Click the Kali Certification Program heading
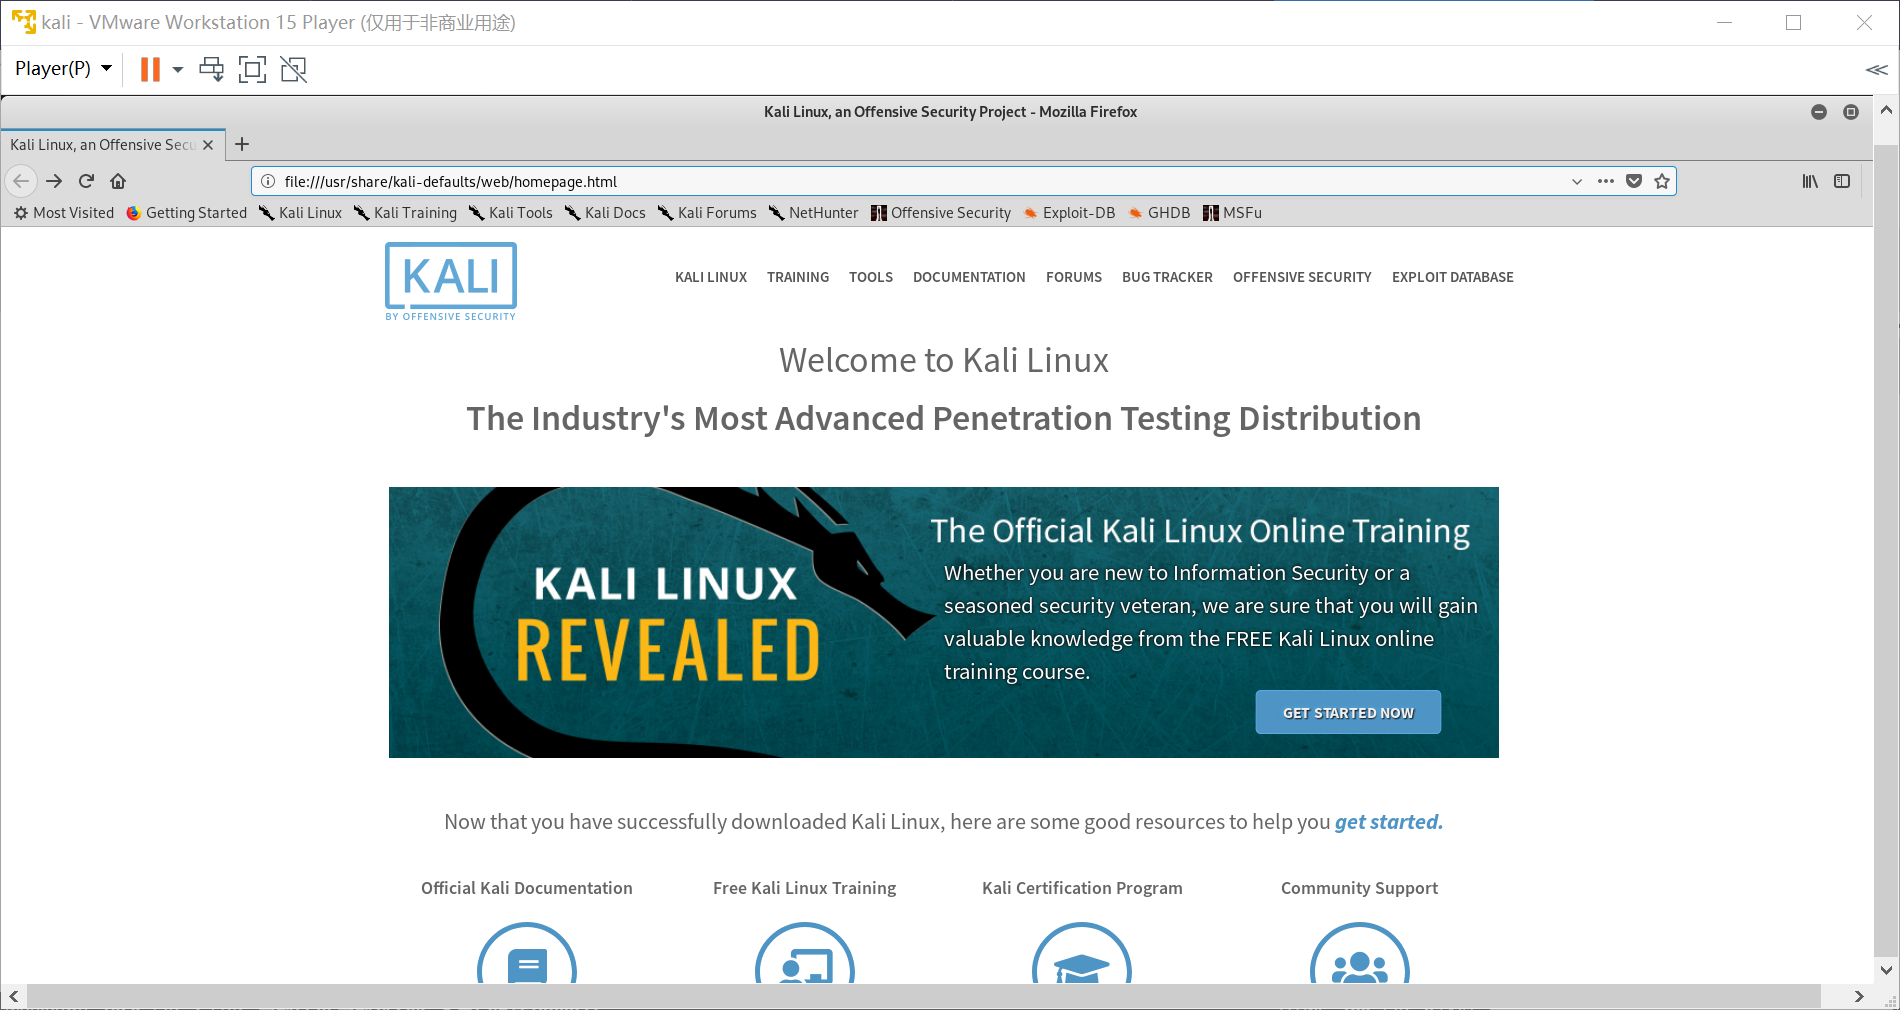 pyautogui.click(x=1082, y=888)
